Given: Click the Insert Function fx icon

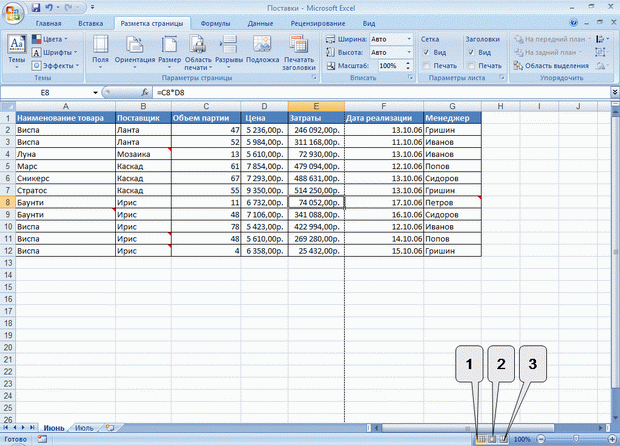Looking at the screenshot, I should pos(145,93).
